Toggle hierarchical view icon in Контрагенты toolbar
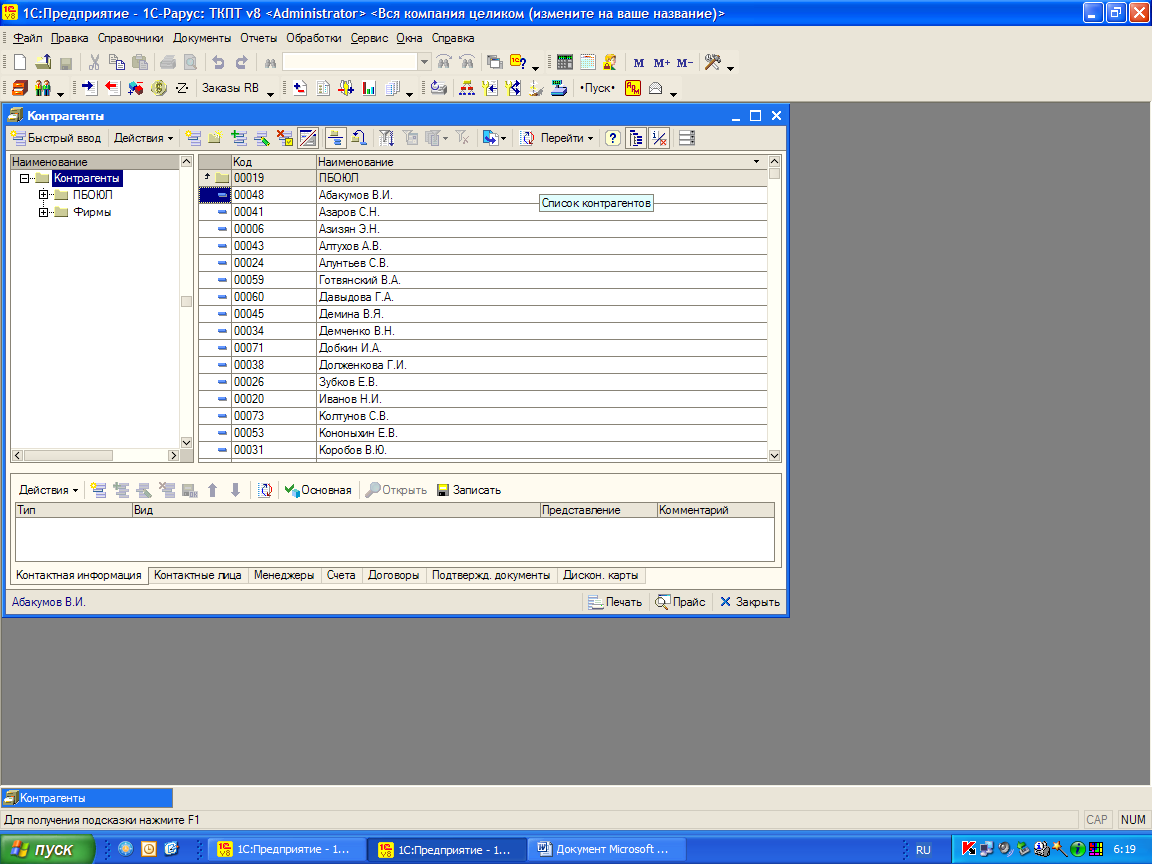Image resolution: width=1152 pixels, height=864 pixels. coord(335,137)
